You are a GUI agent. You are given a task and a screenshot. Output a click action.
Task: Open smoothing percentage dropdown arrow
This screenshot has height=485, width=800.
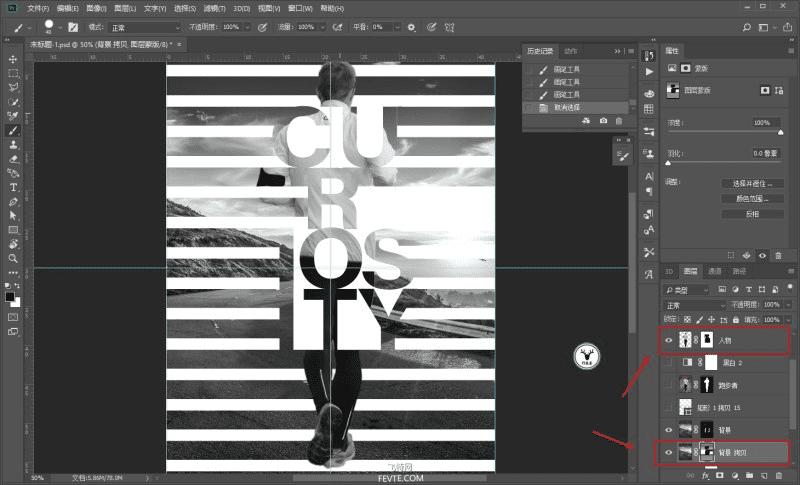pos(397,28)
